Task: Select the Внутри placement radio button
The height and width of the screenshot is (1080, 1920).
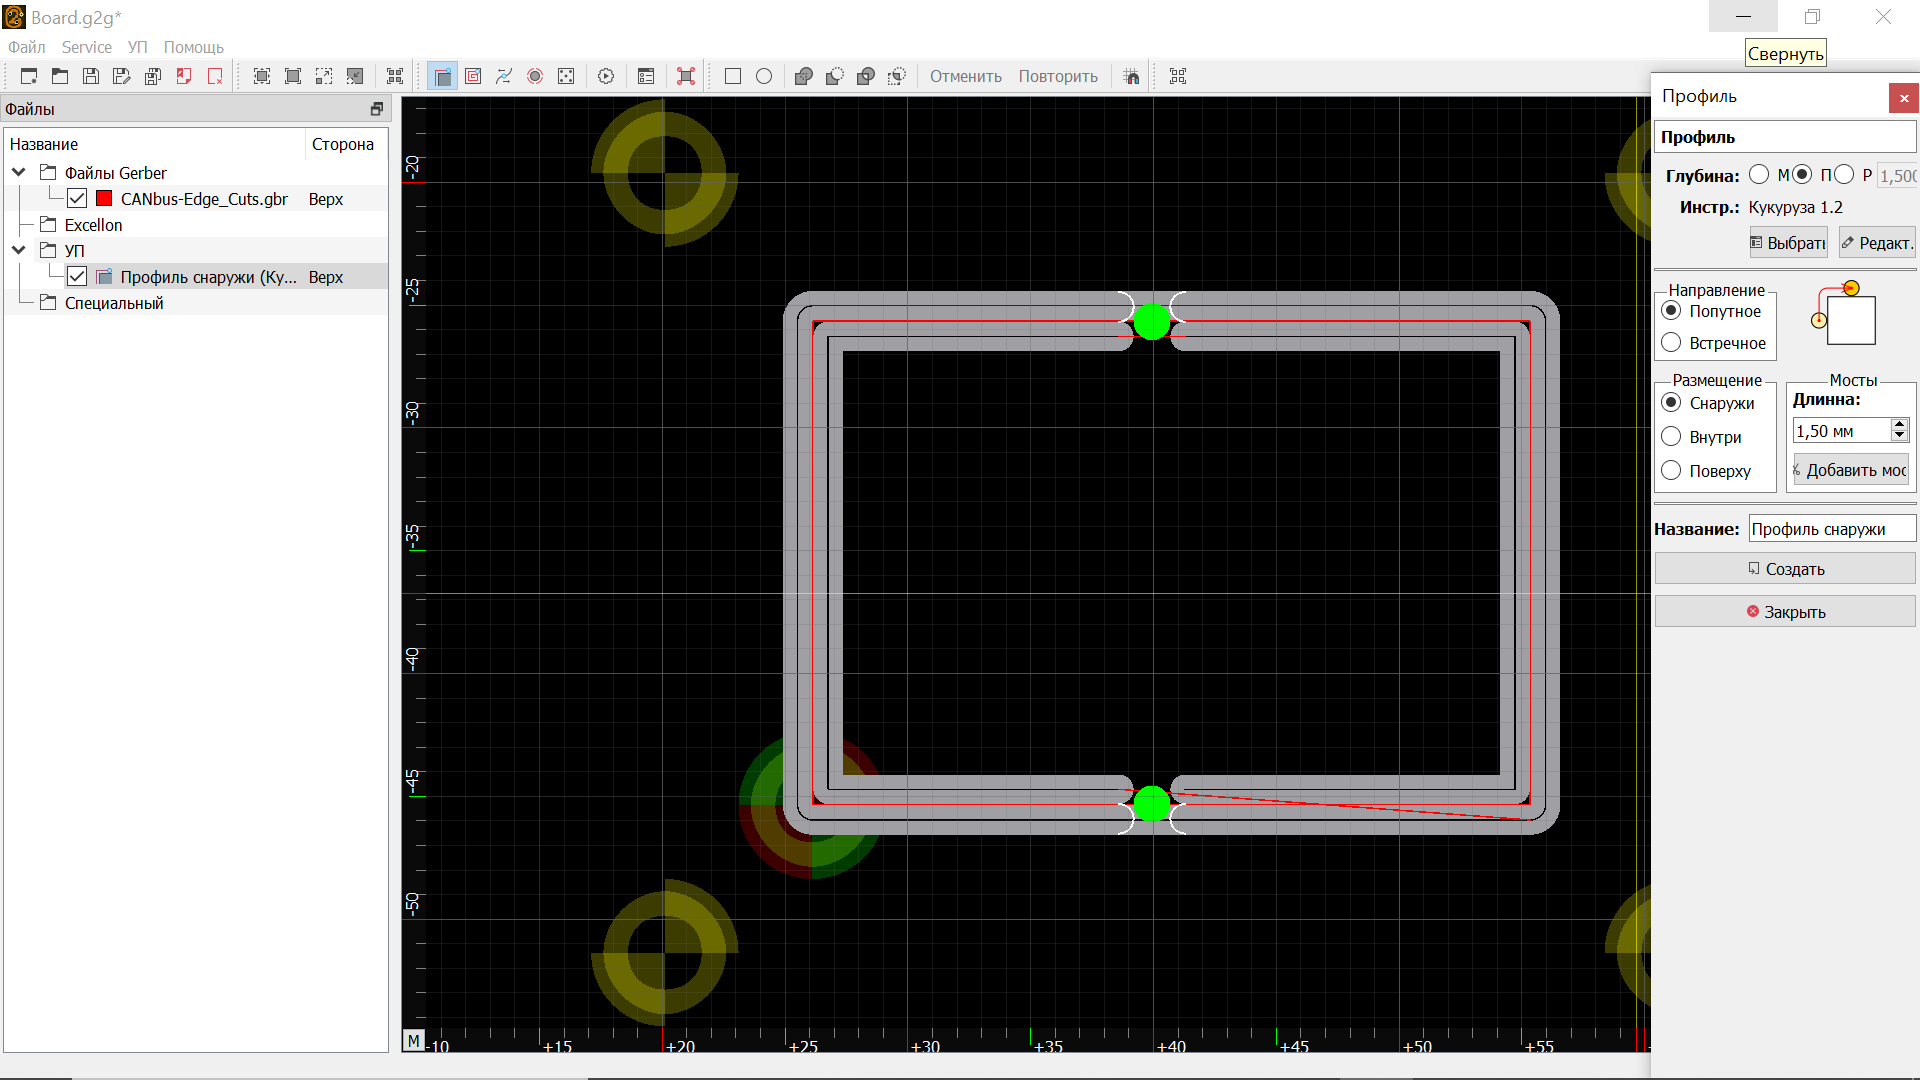Action: point(1671,437)
